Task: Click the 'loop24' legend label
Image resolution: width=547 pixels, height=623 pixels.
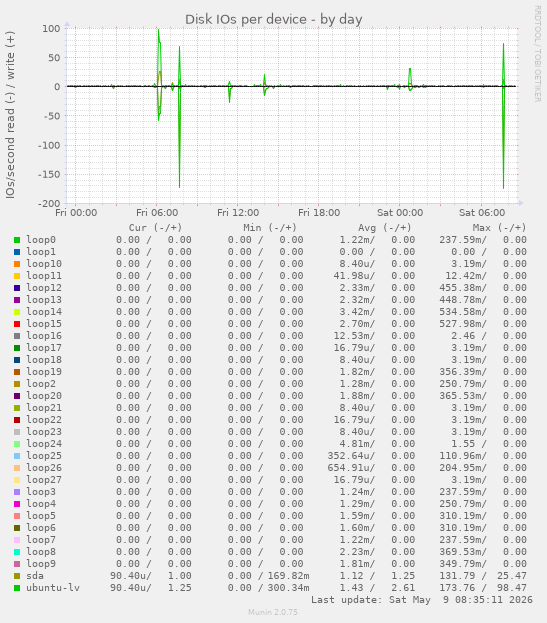Action: pyautogui.click(x=44, y=444)
